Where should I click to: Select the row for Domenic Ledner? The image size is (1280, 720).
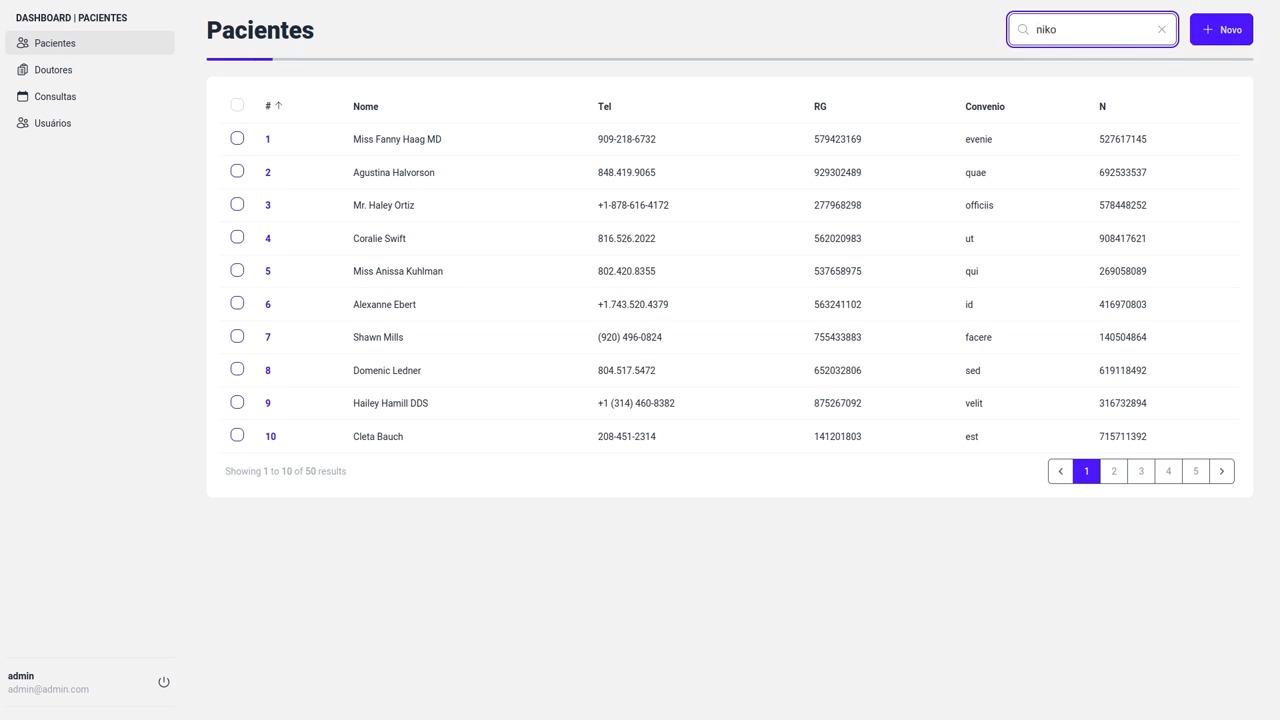[x=237, y=369]
